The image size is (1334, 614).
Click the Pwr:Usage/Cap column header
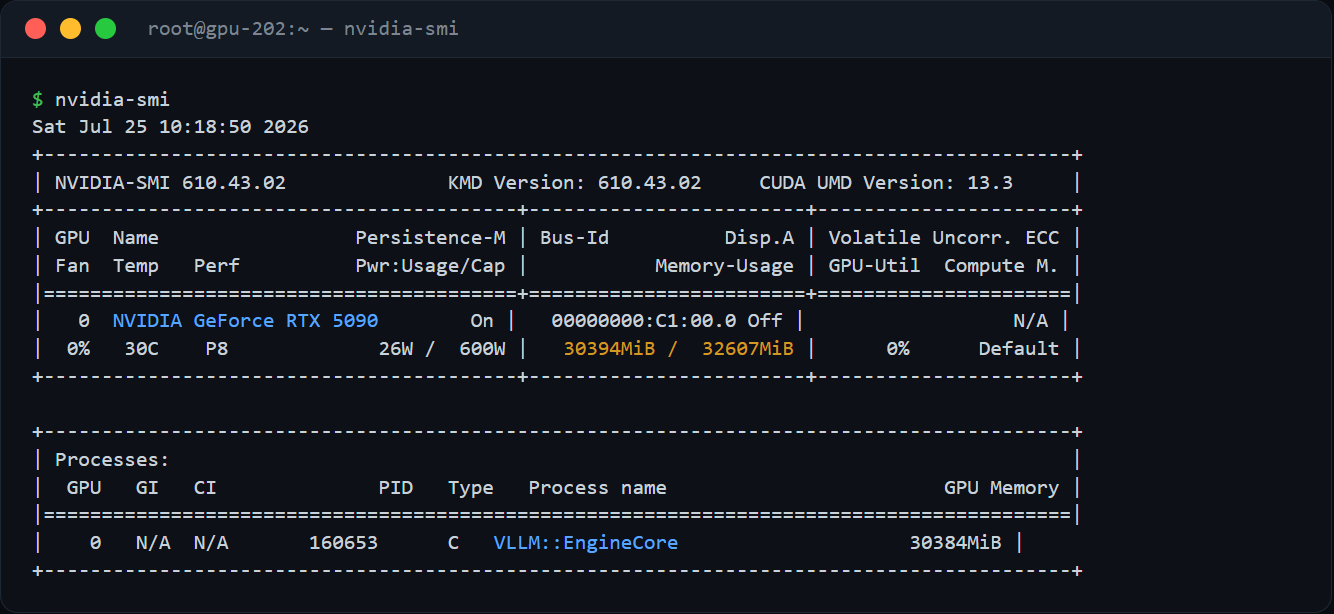tap(430, 266)
